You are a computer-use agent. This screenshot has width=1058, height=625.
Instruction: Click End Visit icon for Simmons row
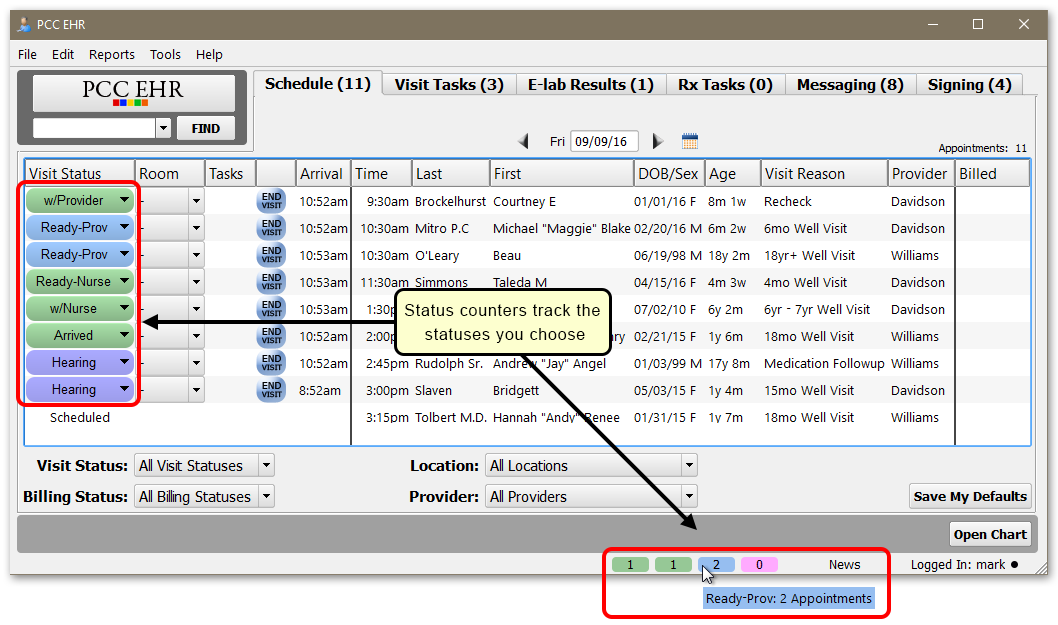(x=271, y=282)
